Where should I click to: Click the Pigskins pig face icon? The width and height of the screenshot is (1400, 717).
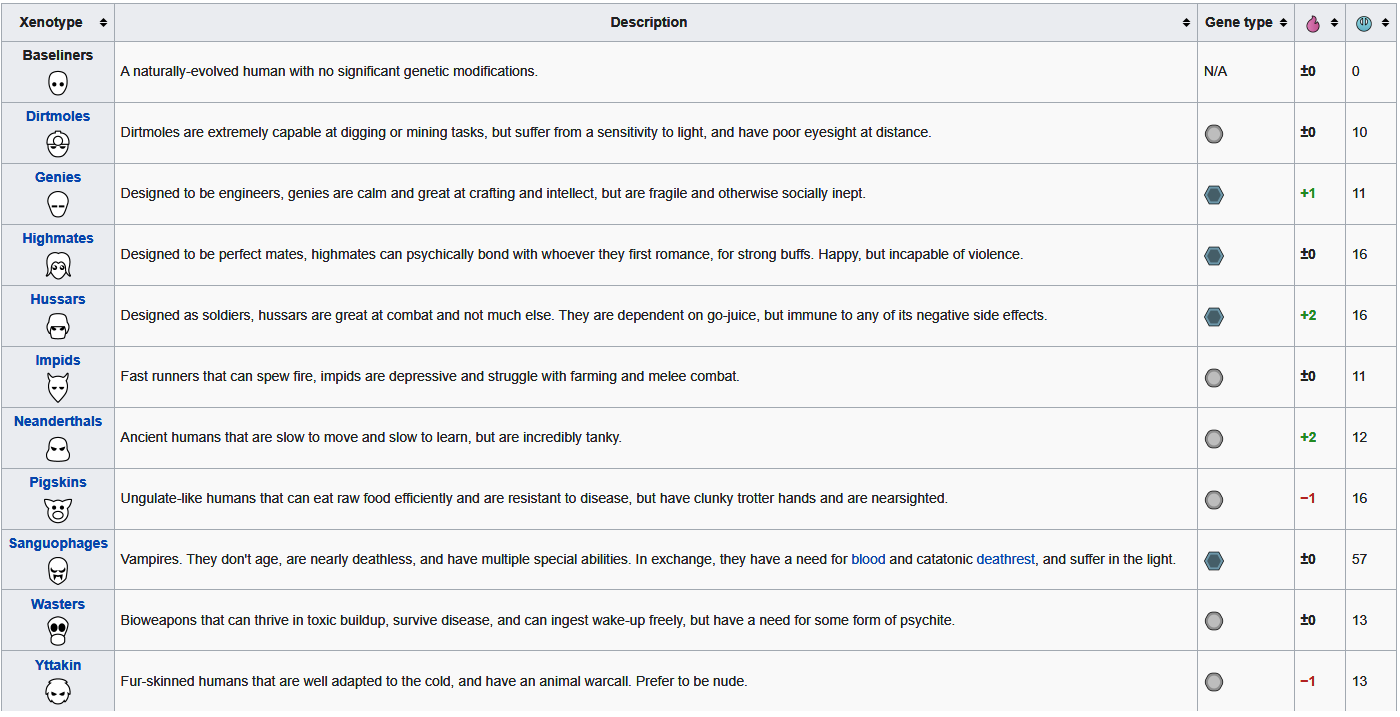(x=58, y=510)
